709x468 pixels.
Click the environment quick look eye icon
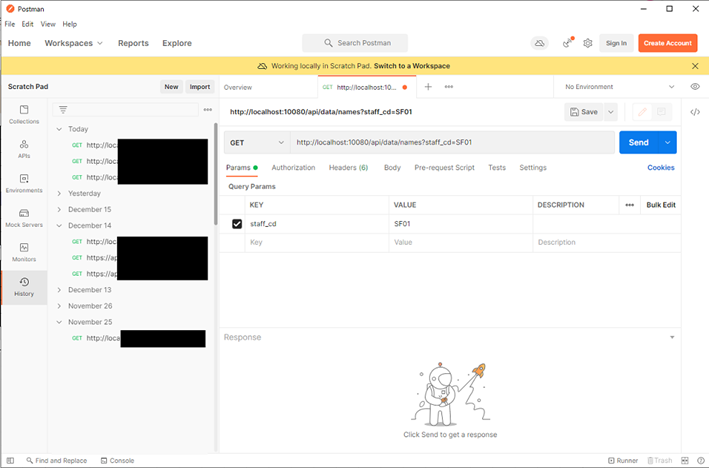coord(696,87)
